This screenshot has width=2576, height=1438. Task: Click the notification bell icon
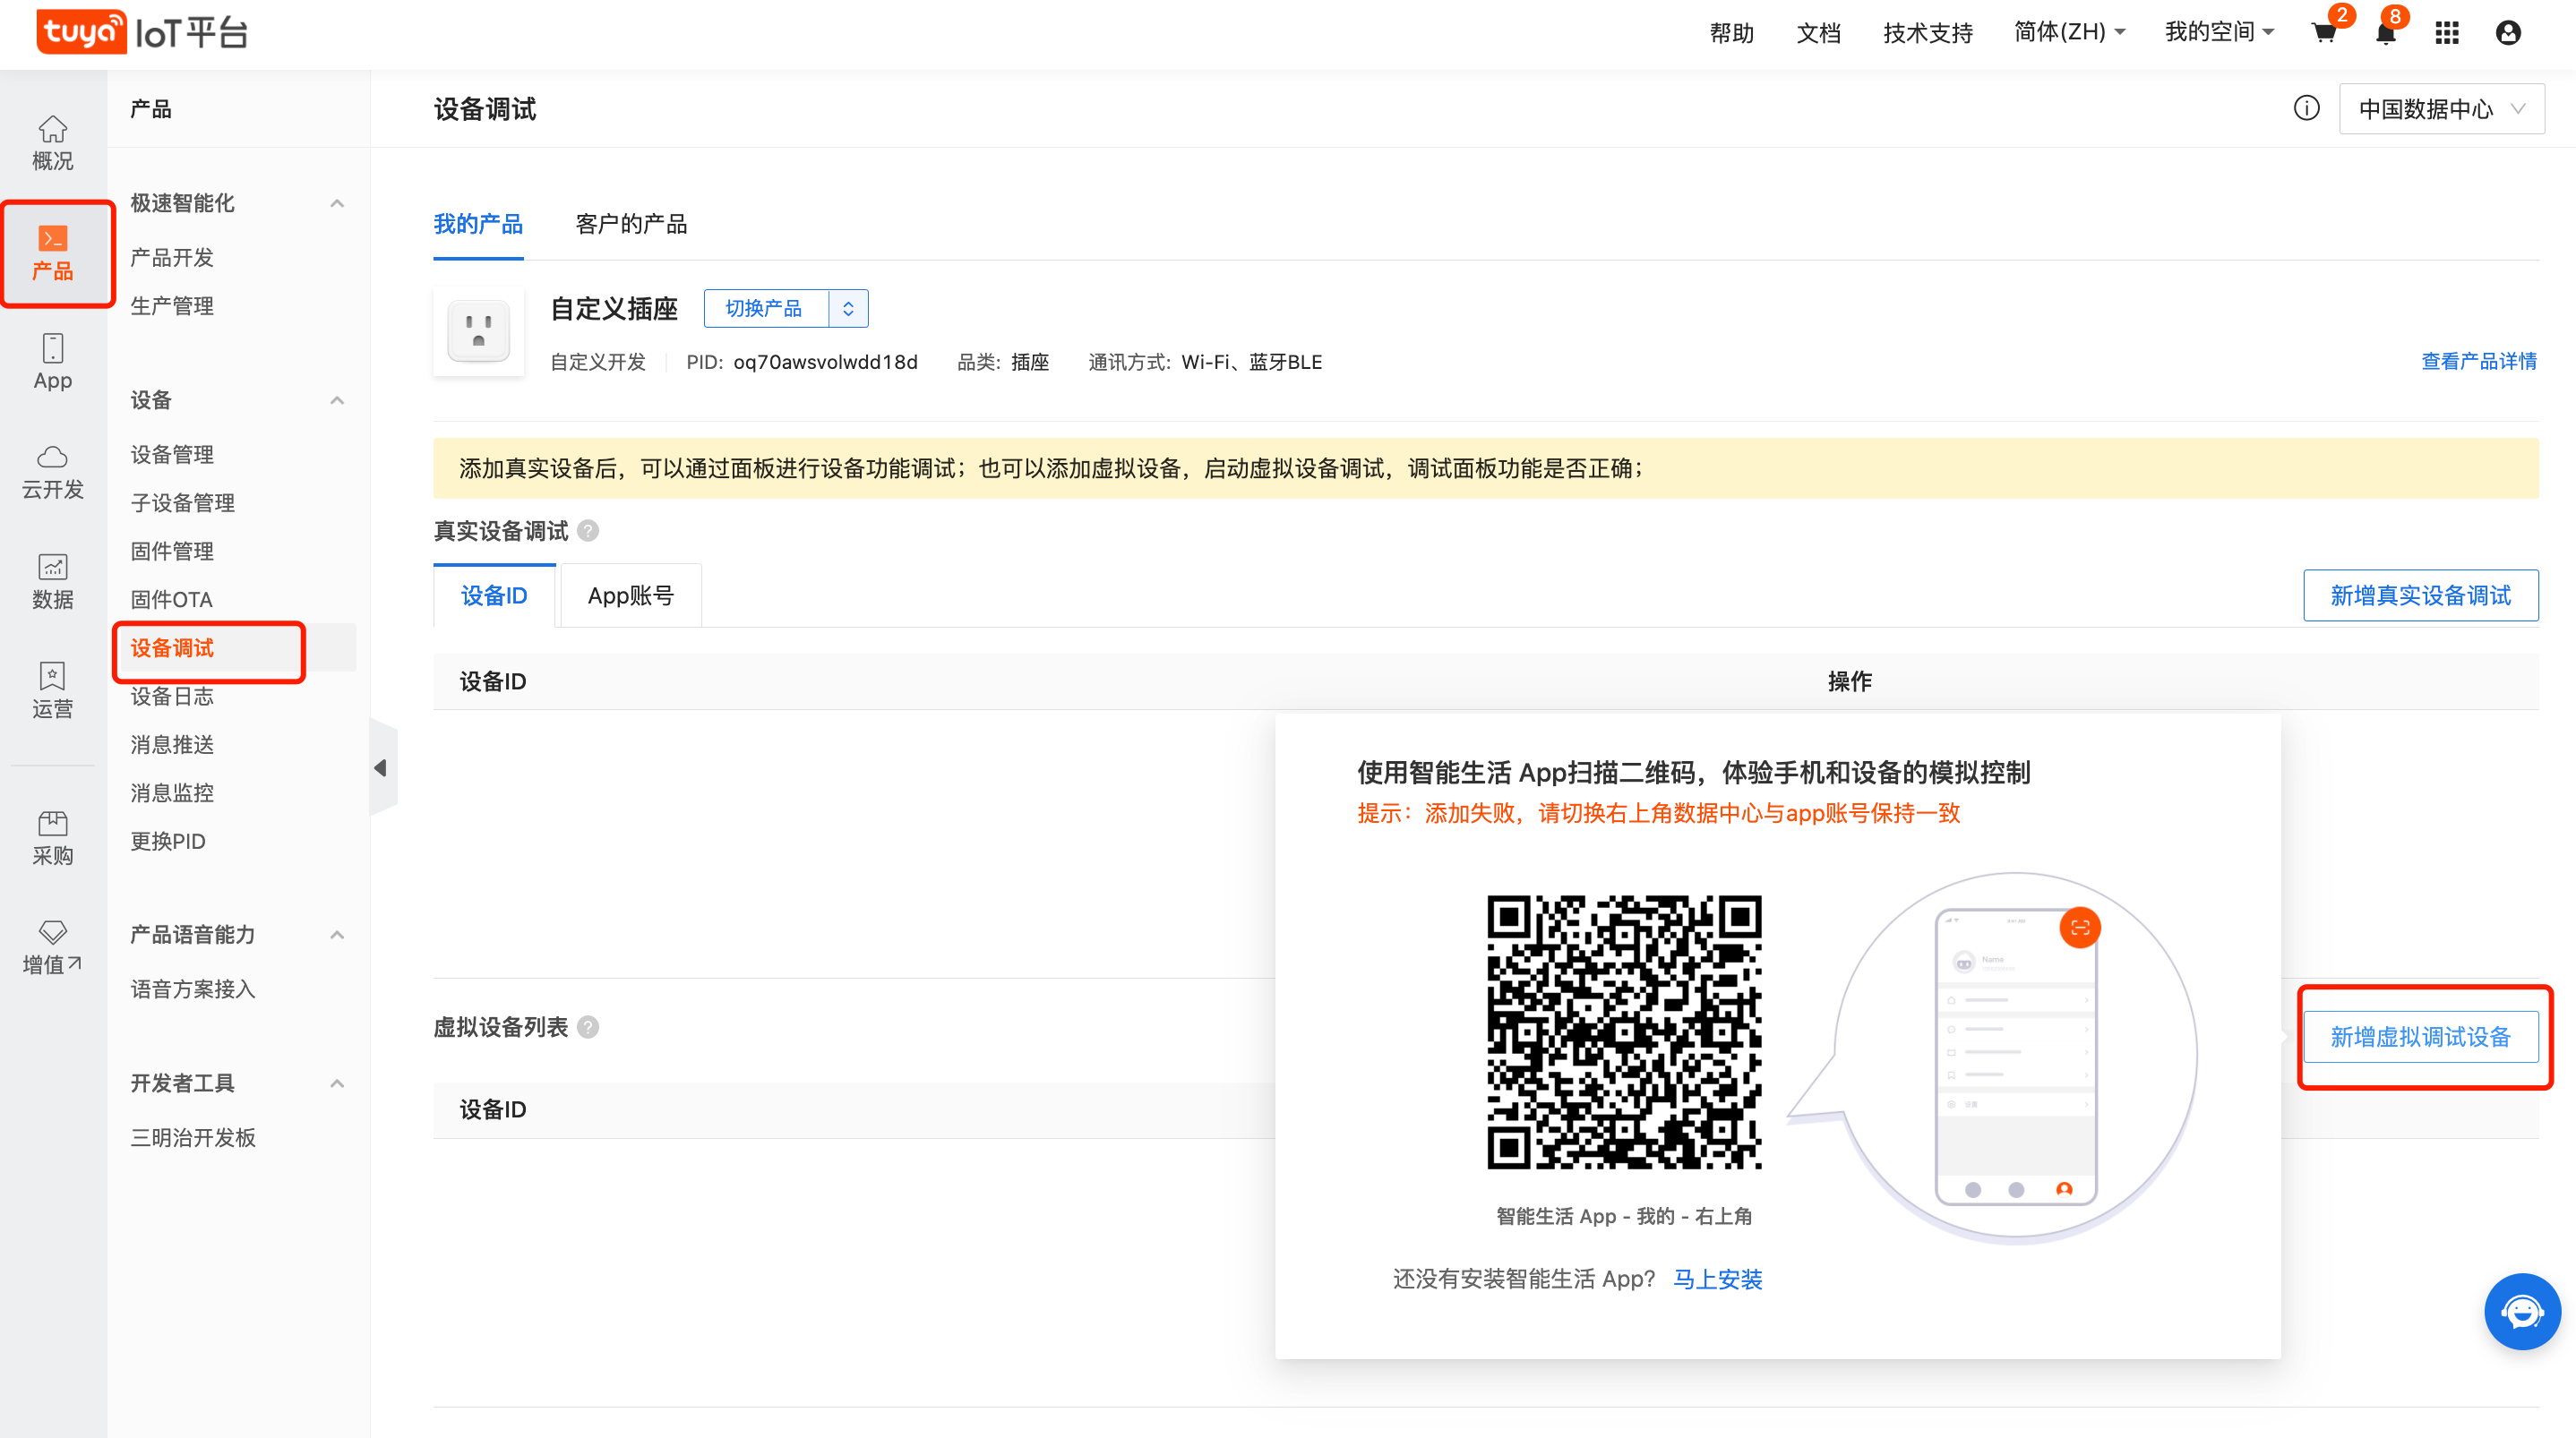click(x=2385, y=33)
